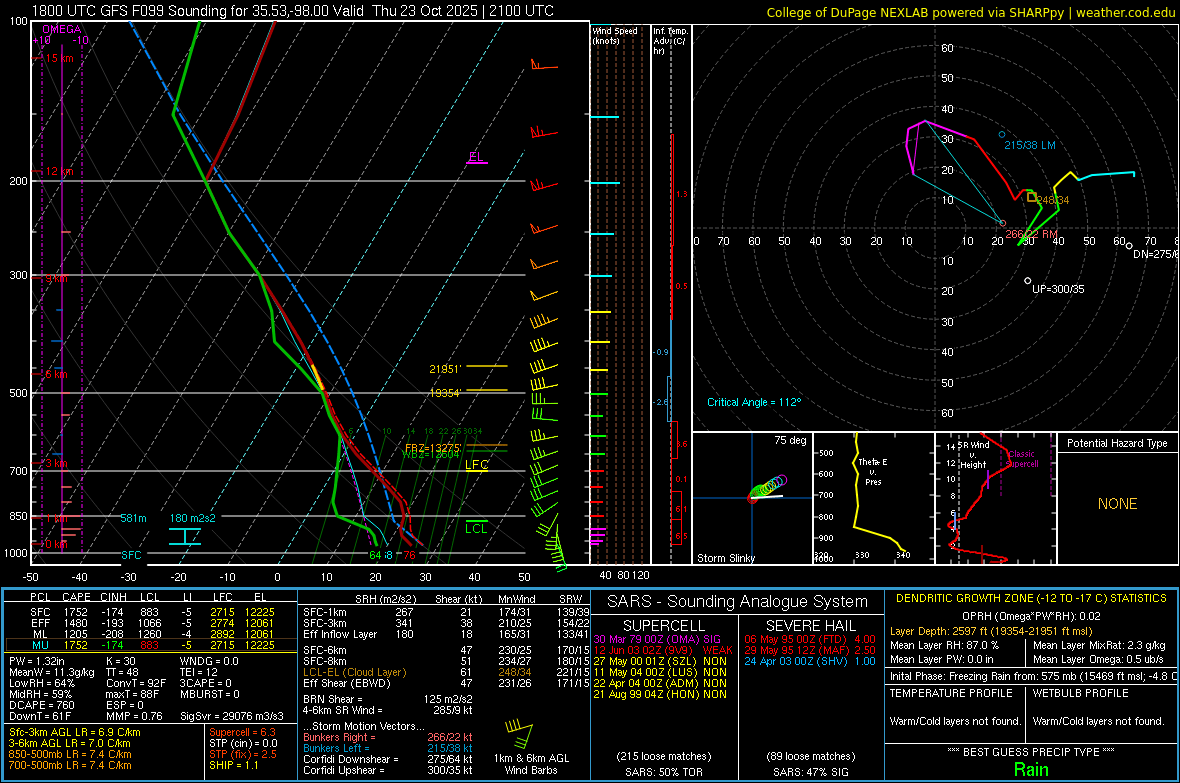Image resolution: width=1180 pixels, height=783 pixels.
Task: Click the ConvT = 92F value
Action: (136, 684)
